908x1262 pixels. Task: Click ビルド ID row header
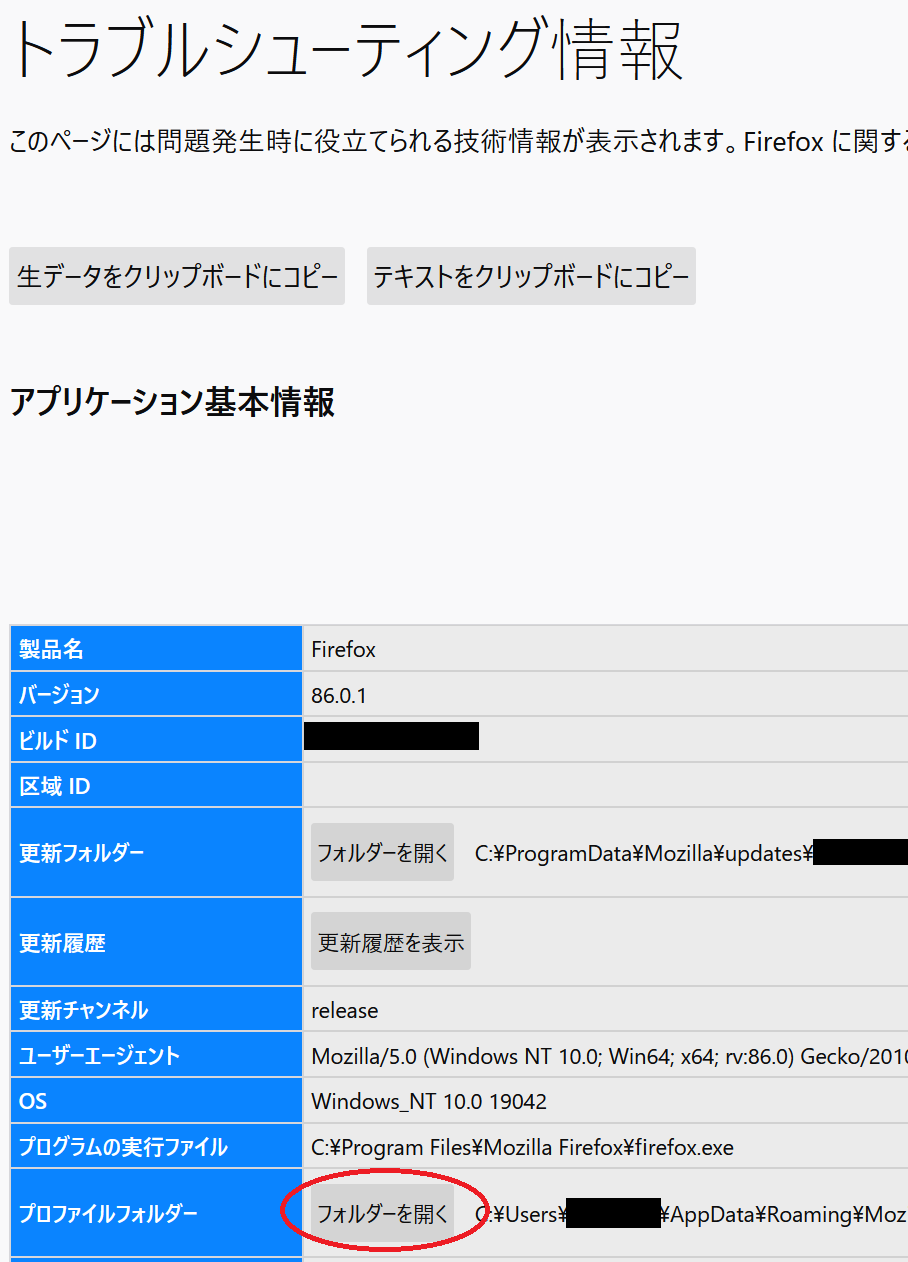coord(156,740)
